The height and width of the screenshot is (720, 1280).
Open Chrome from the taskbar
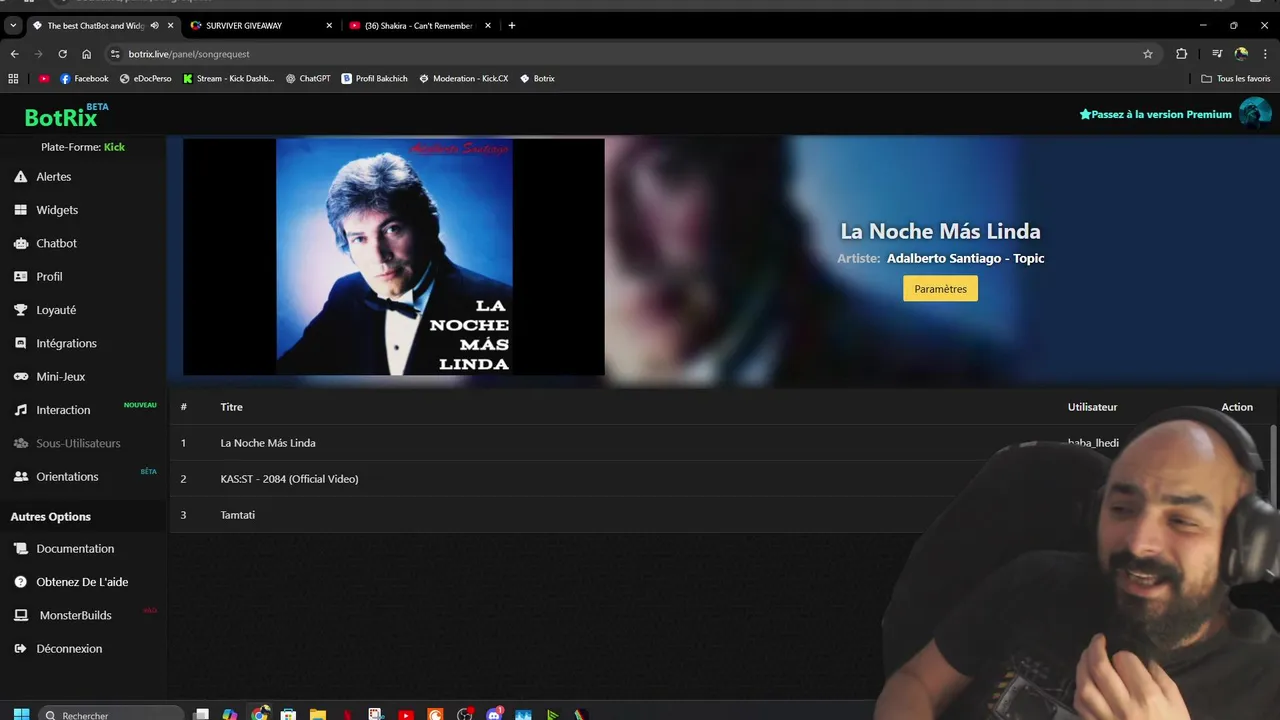pos(260,715)
